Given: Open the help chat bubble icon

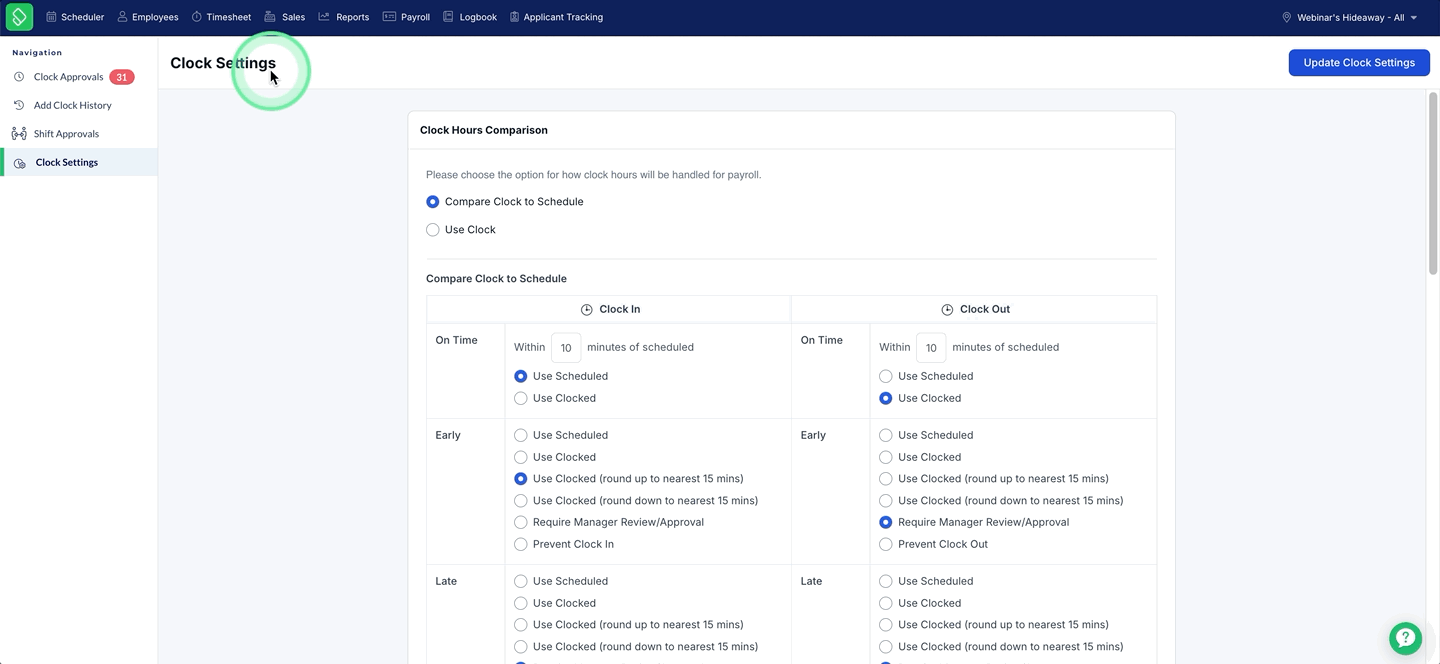Looking at the screenshot, I should (1405, 638).
